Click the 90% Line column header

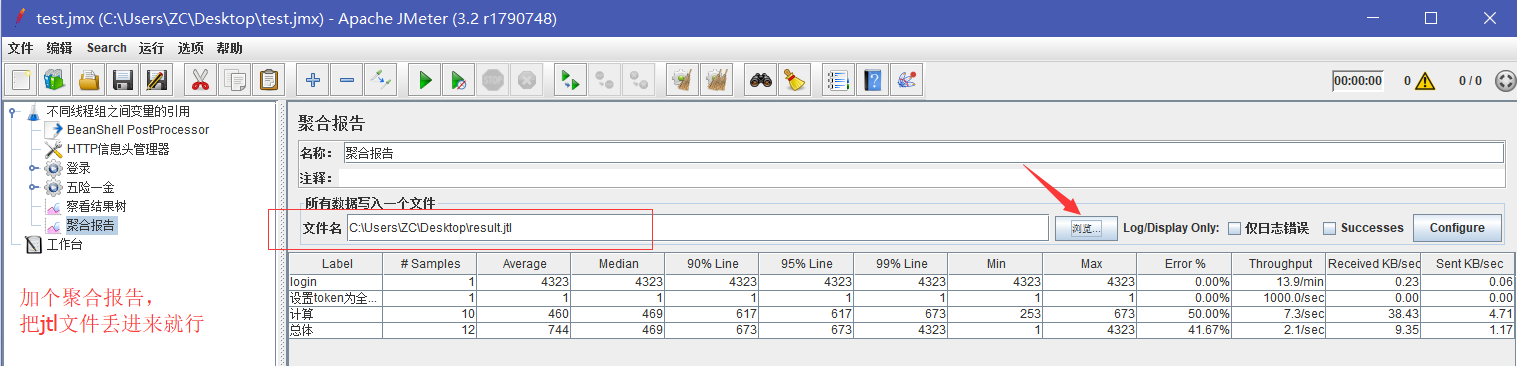pos(712,263)
